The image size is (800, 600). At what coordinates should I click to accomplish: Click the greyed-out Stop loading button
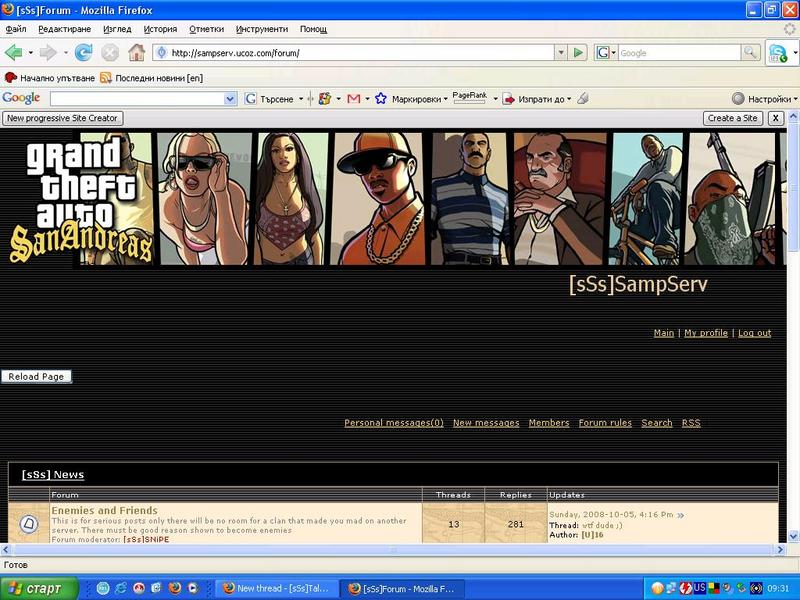pos(110,53)
